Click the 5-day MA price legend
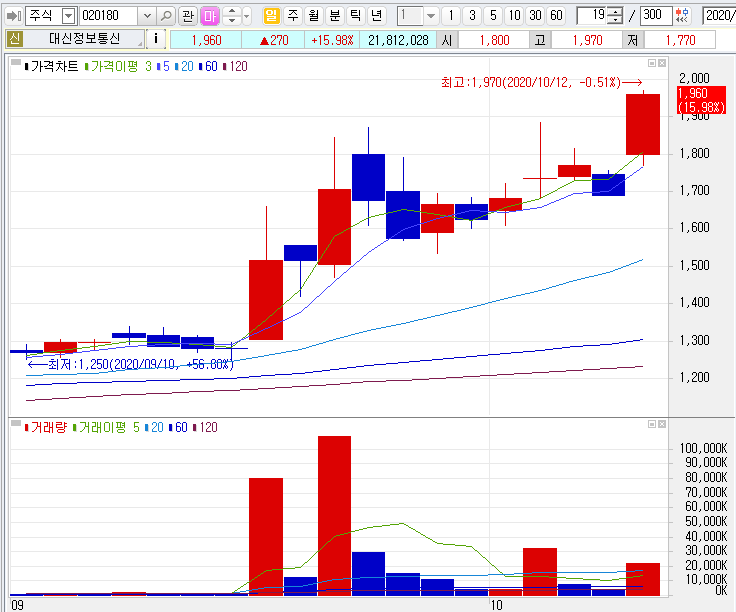This screenshot has width=736, height=612. [163, 67]
